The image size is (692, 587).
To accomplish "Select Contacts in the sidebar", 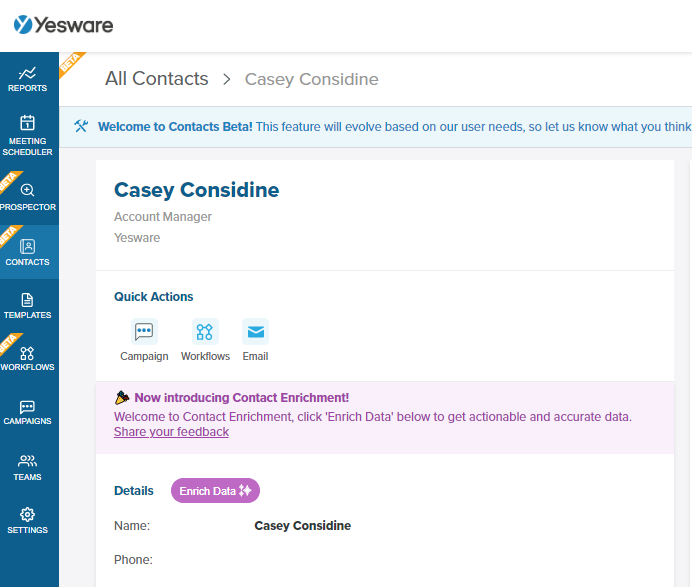I will tap(27, 252).
